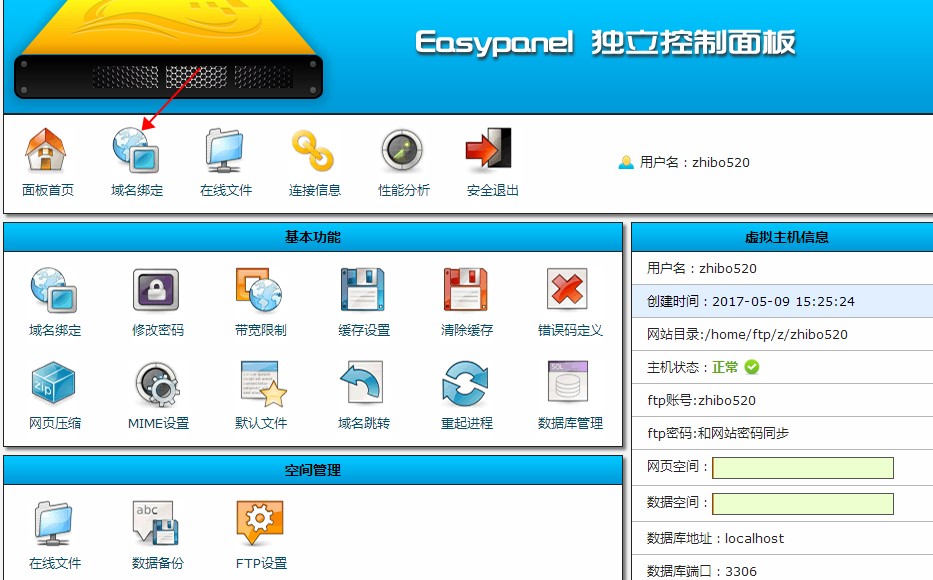Screen dimensions: 933x580
Task: Open MIME设置 gear icon
Action: point(157,384)
